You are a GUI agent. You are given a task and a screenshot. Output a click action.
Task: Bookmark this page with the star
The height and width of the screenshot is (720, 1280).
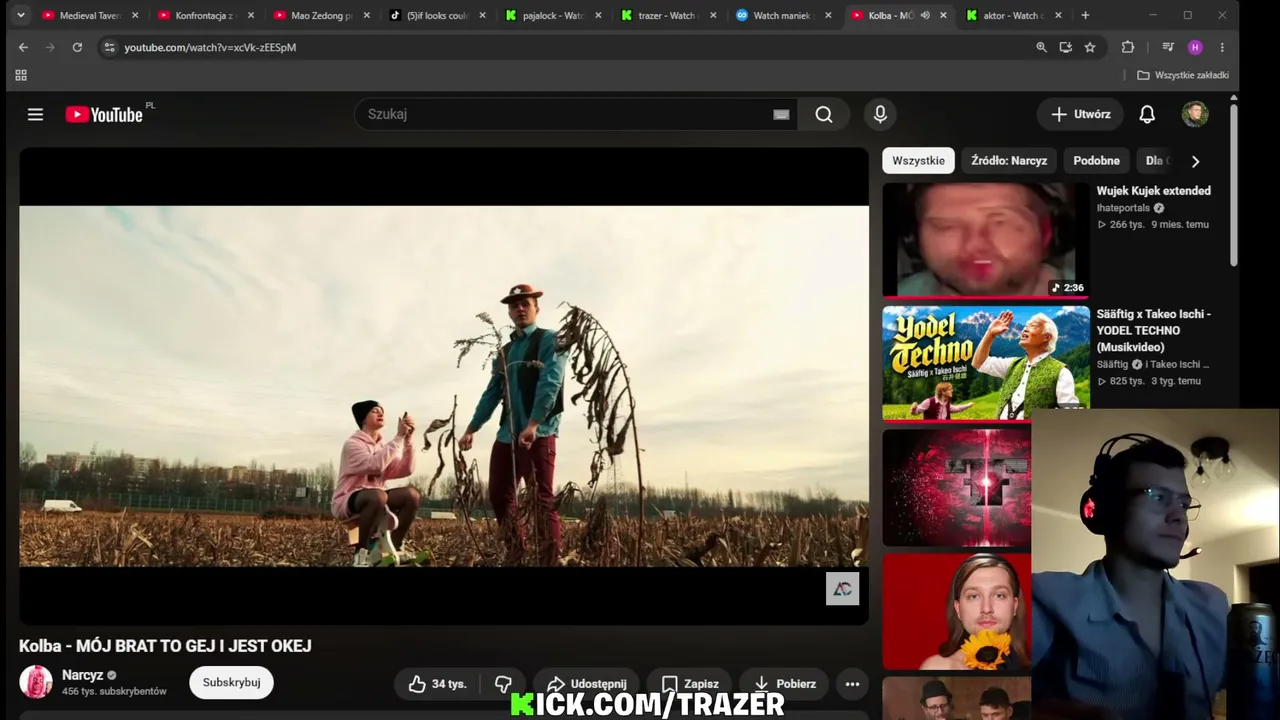1090,47
